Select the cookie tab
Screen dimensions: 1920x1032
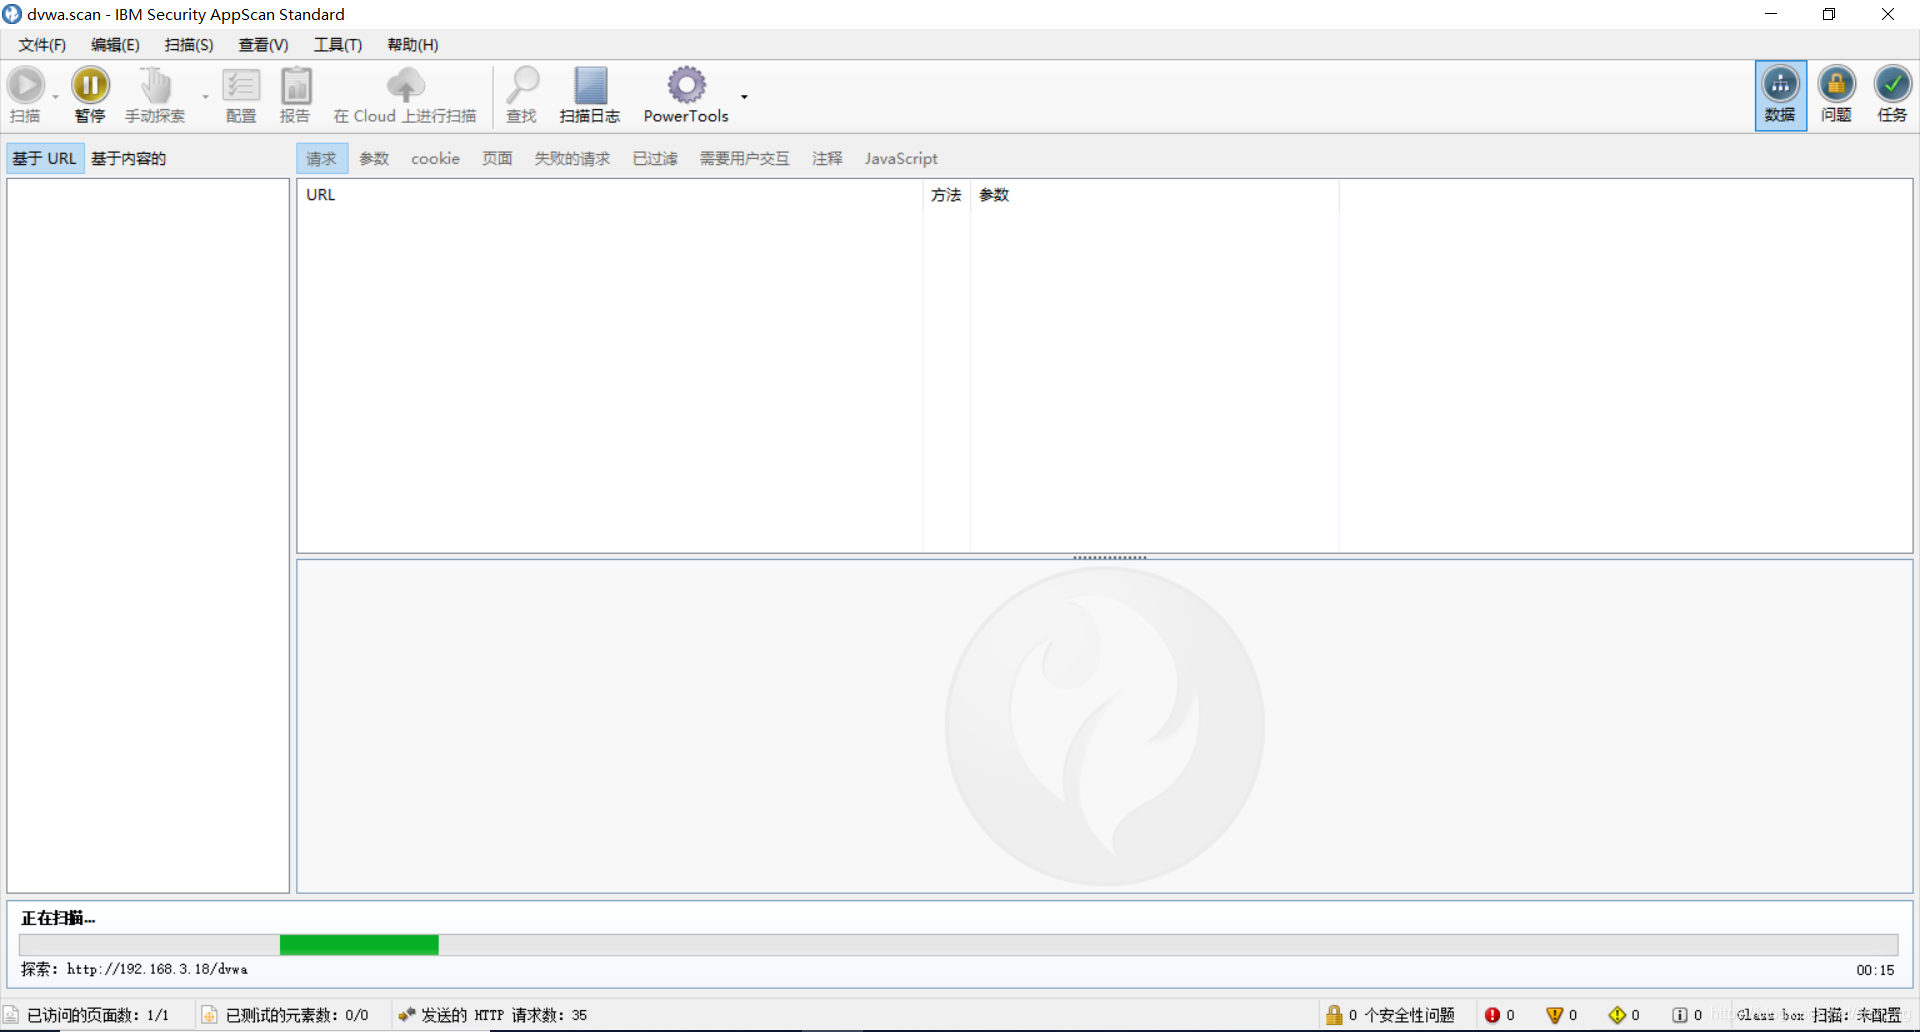coord(435,158)
